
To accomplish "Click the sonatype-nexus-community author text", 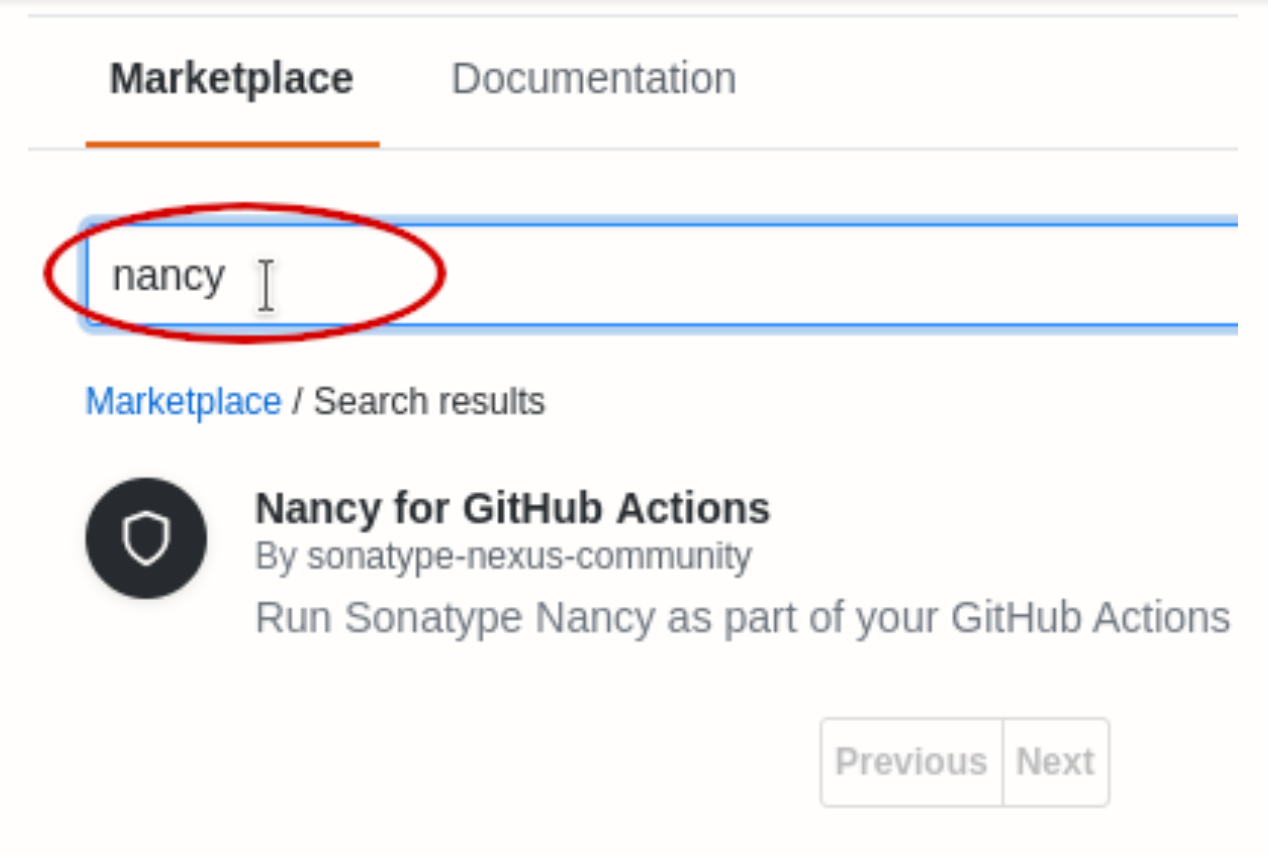I will coord(528,556).
